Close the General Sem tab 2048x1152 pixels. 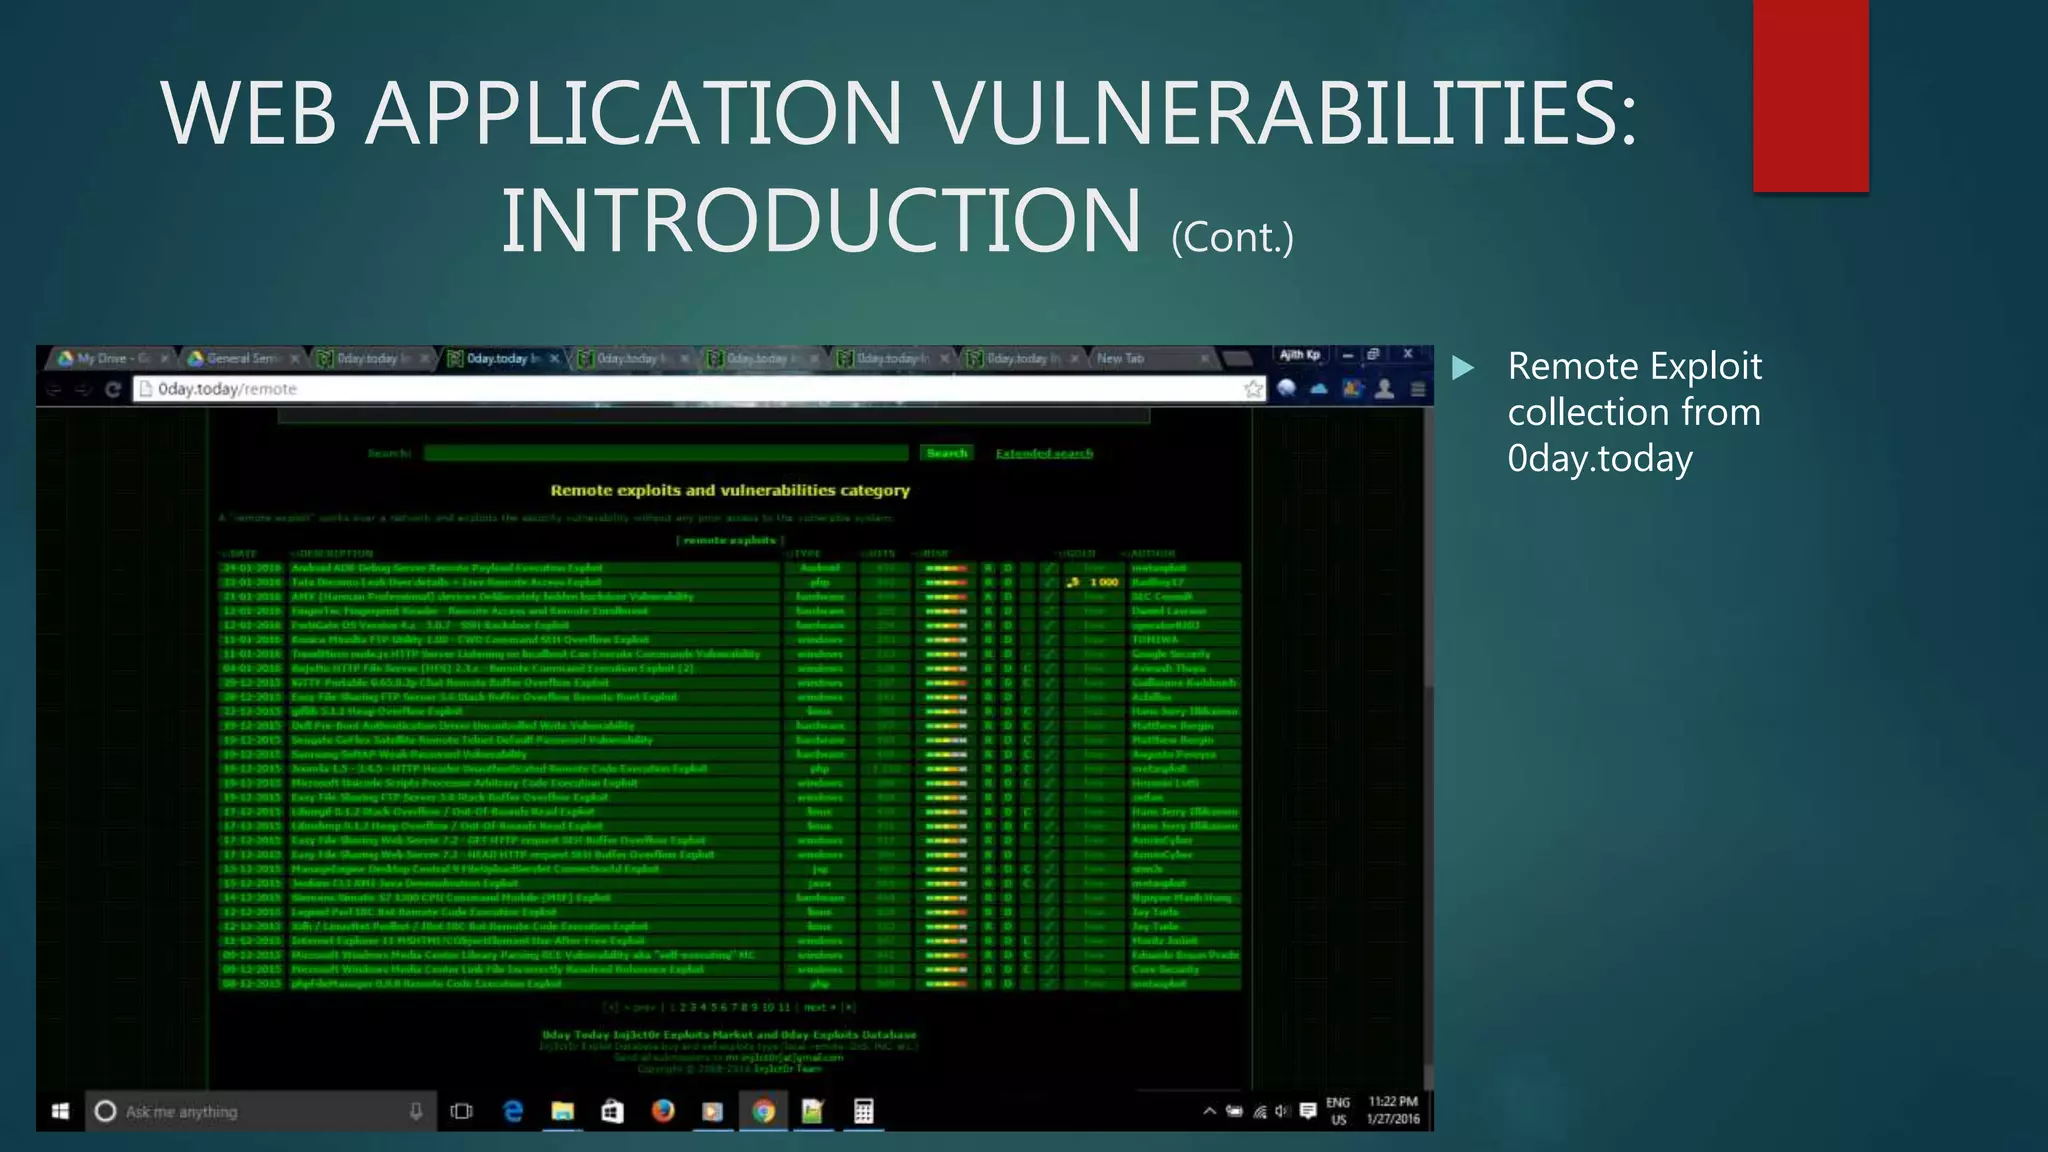coord(294,358)
